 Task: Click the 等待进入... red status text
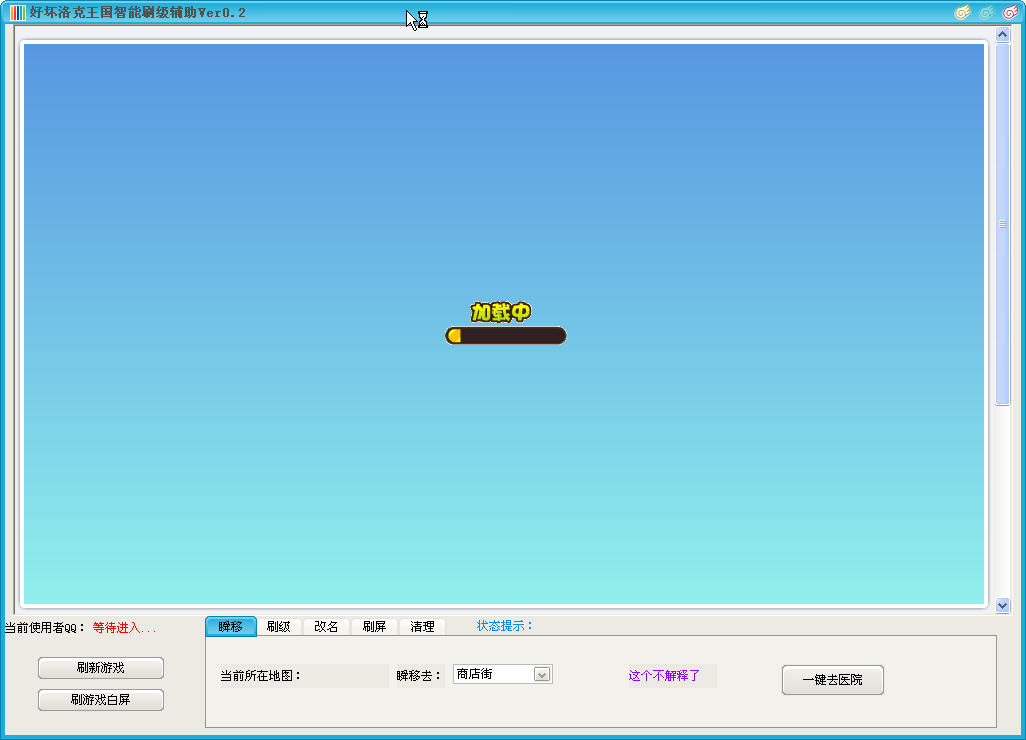click(x=124, y=628)
